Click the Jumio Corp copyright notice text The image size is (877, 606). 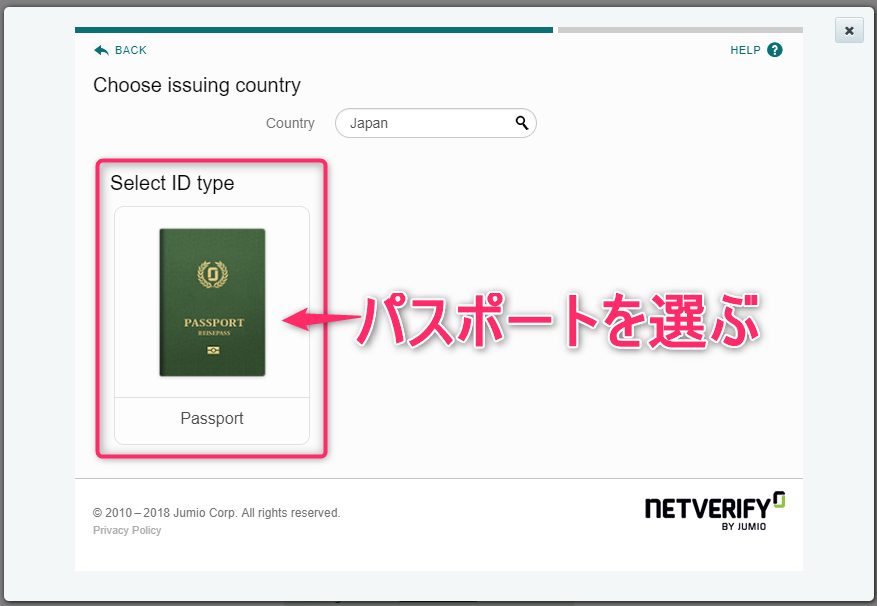point(216,513)
